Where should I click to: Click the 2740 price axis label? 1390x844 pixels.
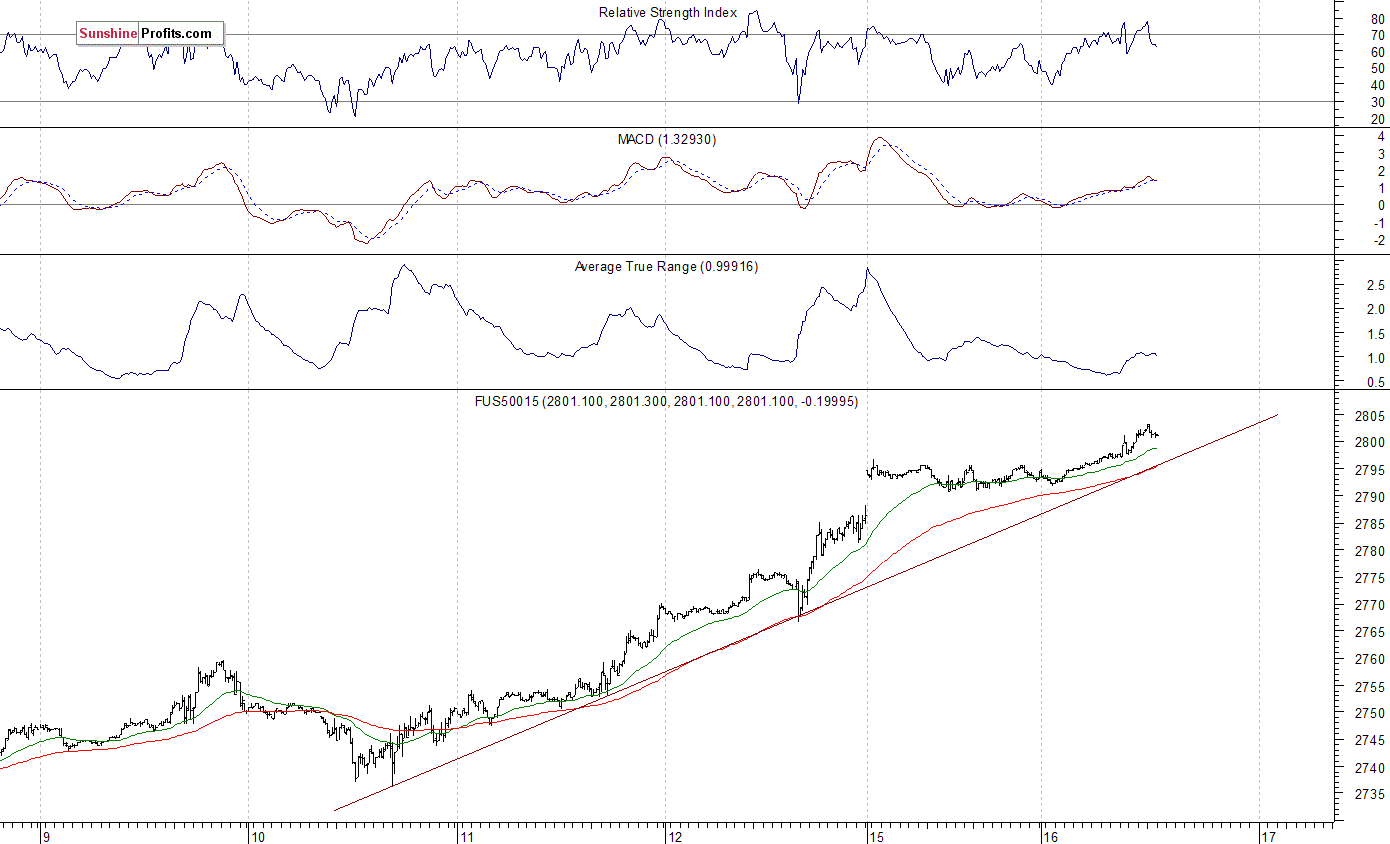tap(1369, 768)
